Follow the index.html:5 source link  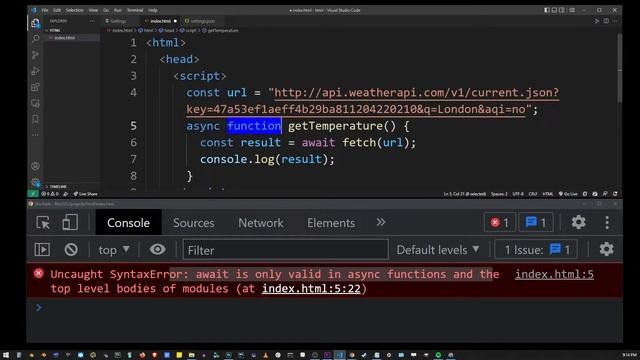tap(554, 274)
